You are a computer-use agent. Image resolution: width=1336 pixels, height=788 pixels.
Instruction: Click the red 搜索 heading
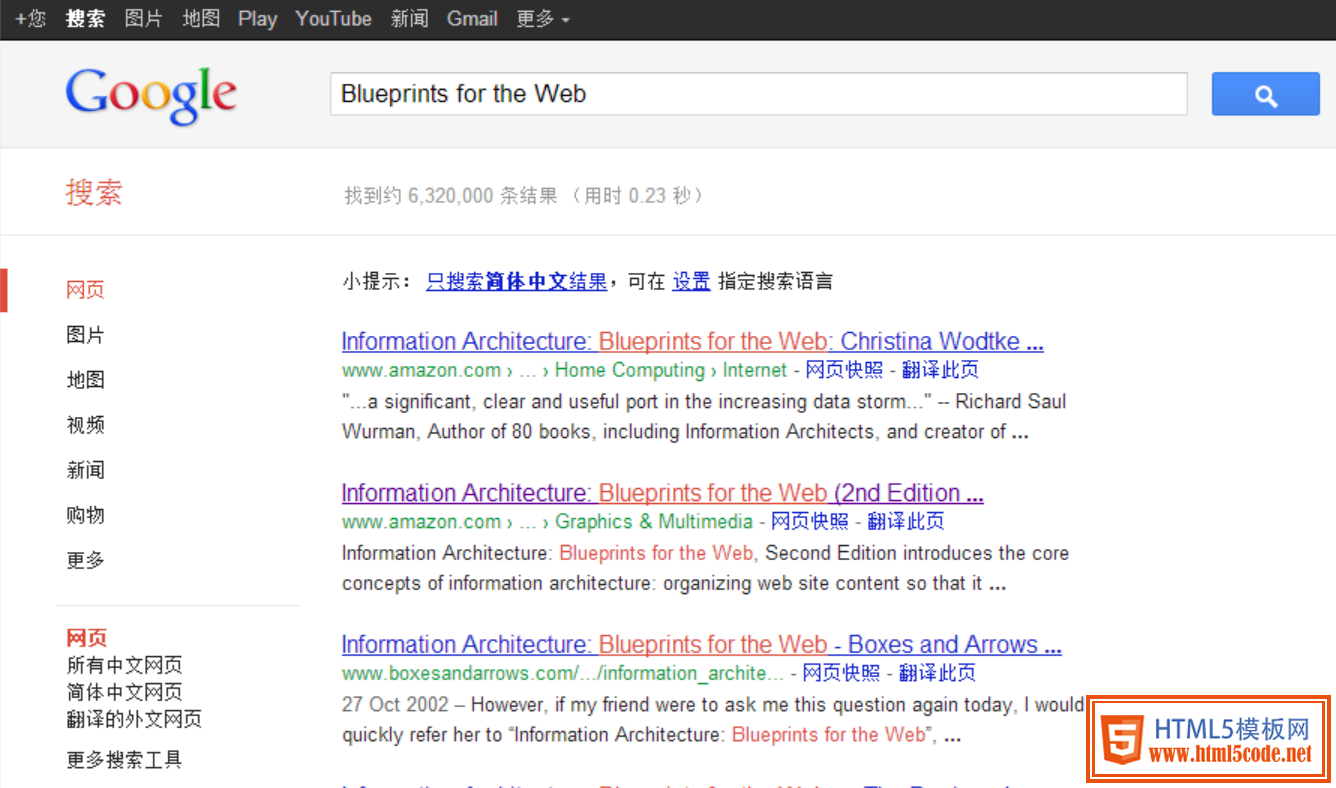(94, 193)
